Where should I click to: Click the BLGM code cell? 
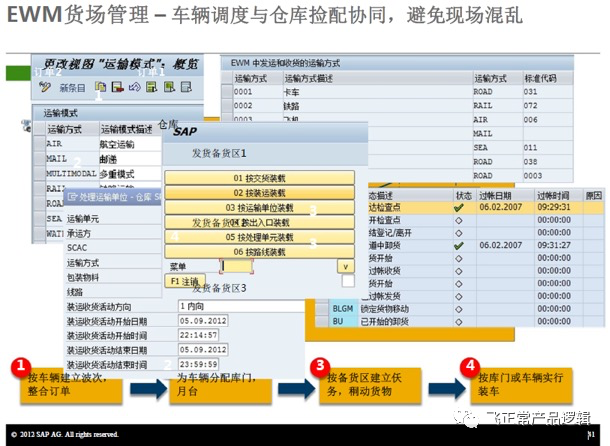click(x=343, y=309)
